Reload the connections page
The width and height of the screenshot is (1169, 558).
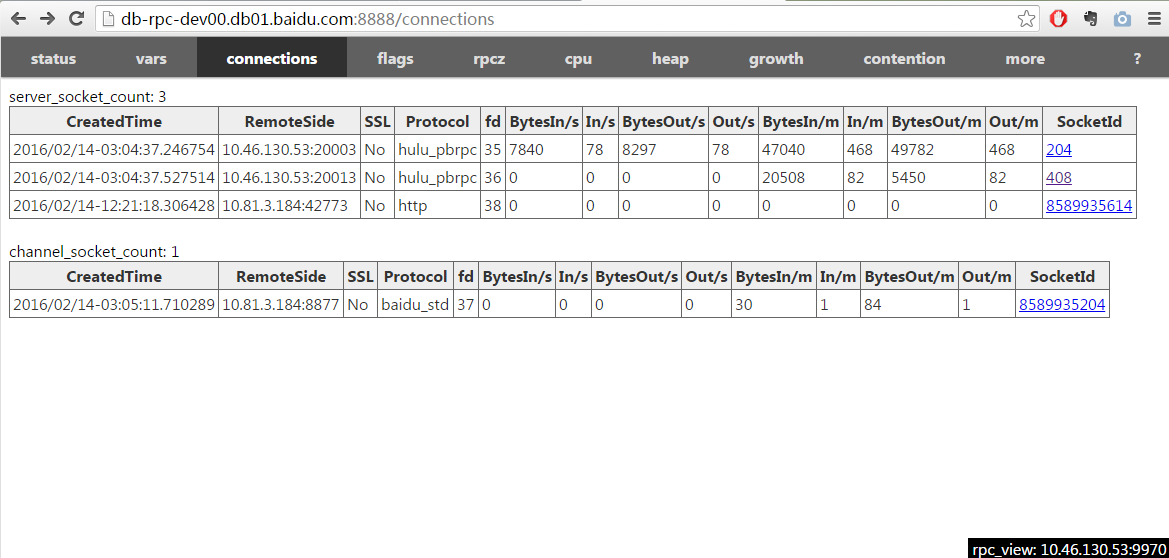[x=76, y=18]
